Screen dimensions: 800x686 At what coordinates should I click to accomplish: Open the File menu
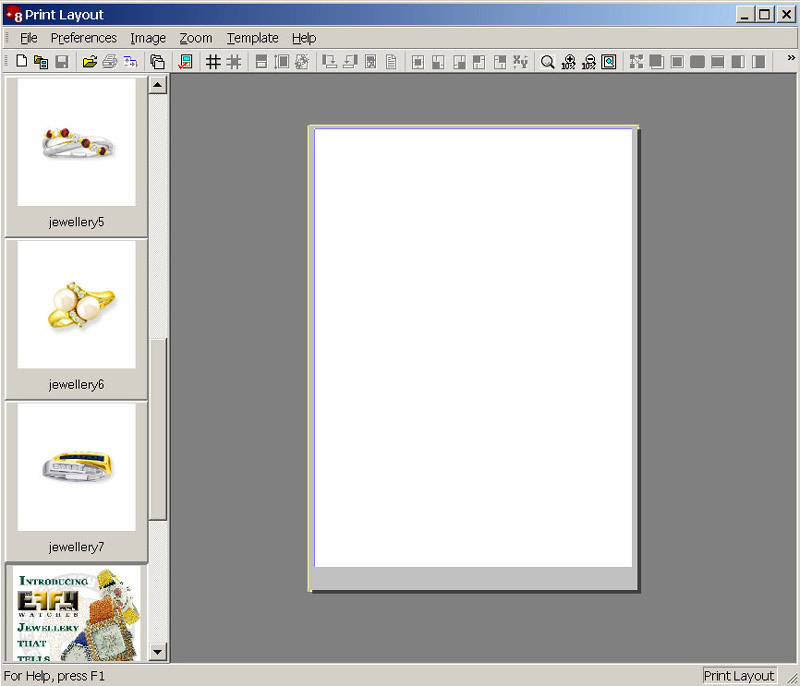click(29, 38)
